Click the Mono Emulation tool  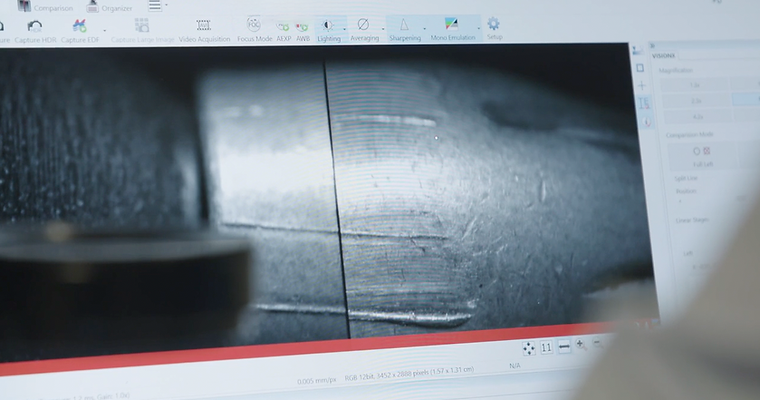coord(452,29)
